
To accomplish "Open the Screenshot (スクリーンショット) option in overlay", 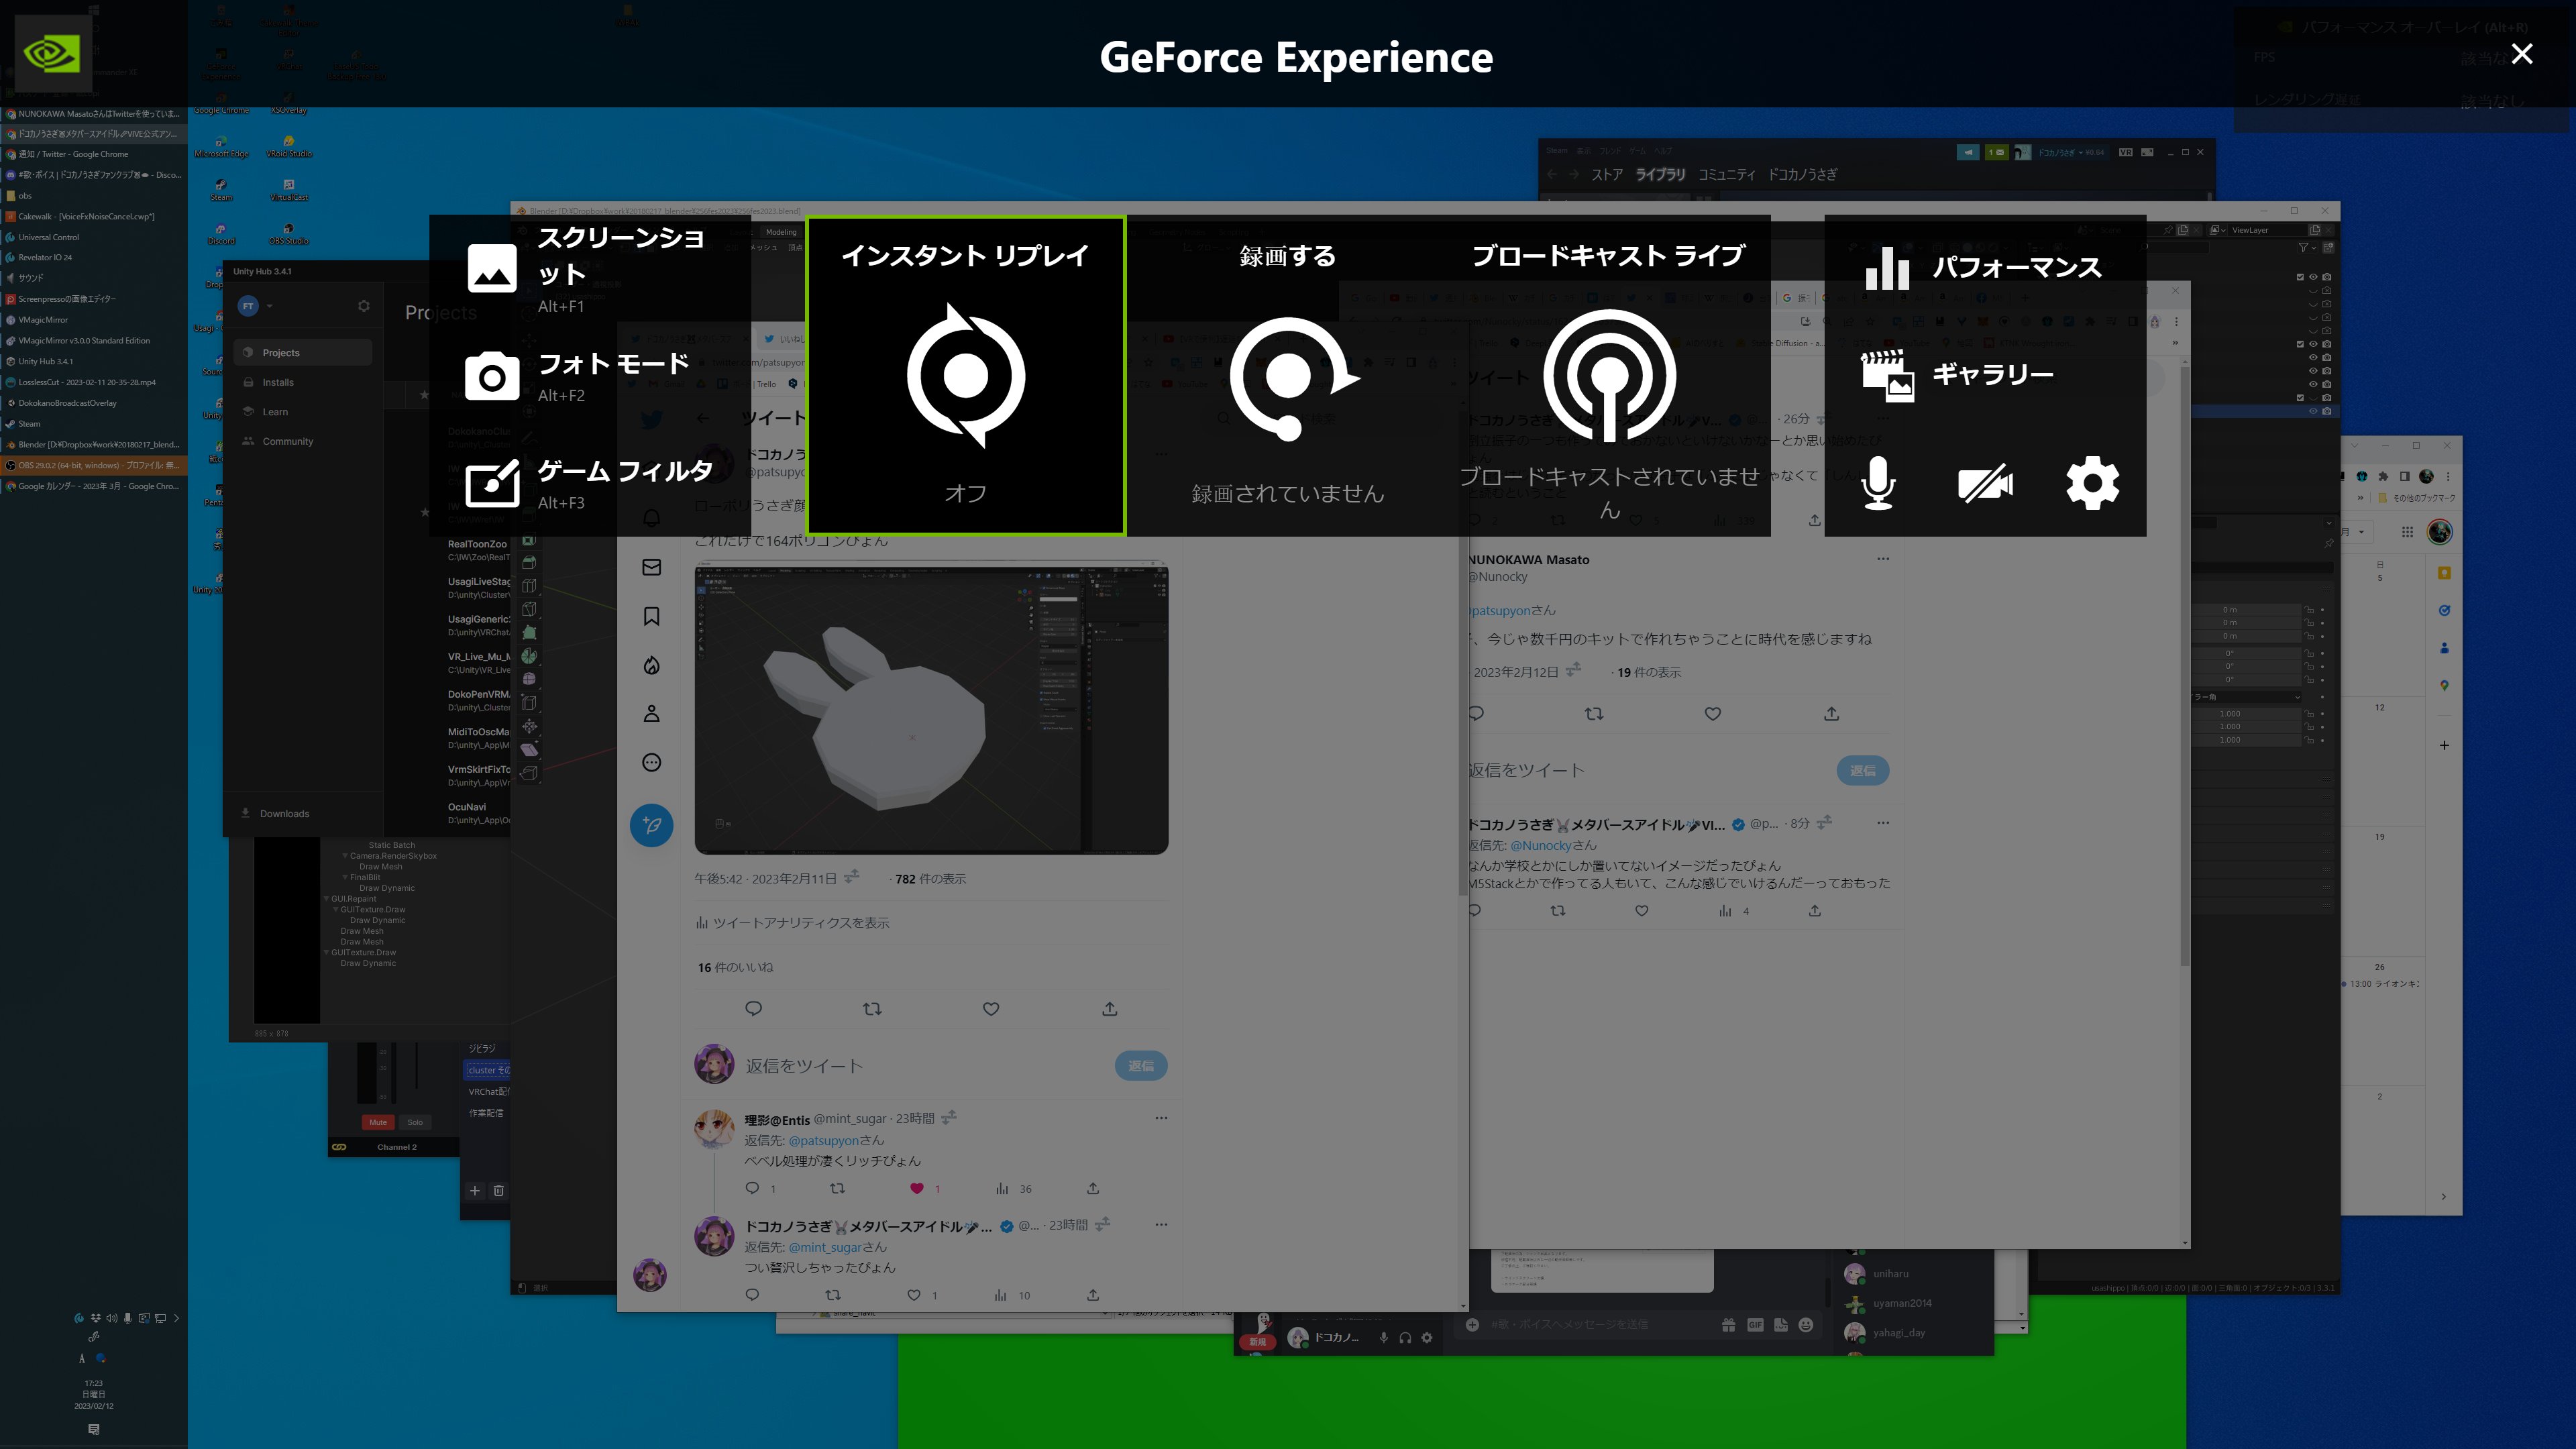I will point(590,270).
